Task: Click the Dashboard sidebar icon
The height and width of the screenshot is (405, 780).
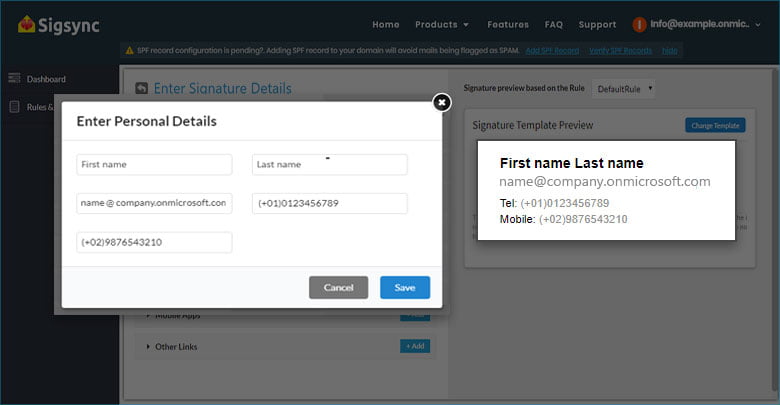Action: 14,79
